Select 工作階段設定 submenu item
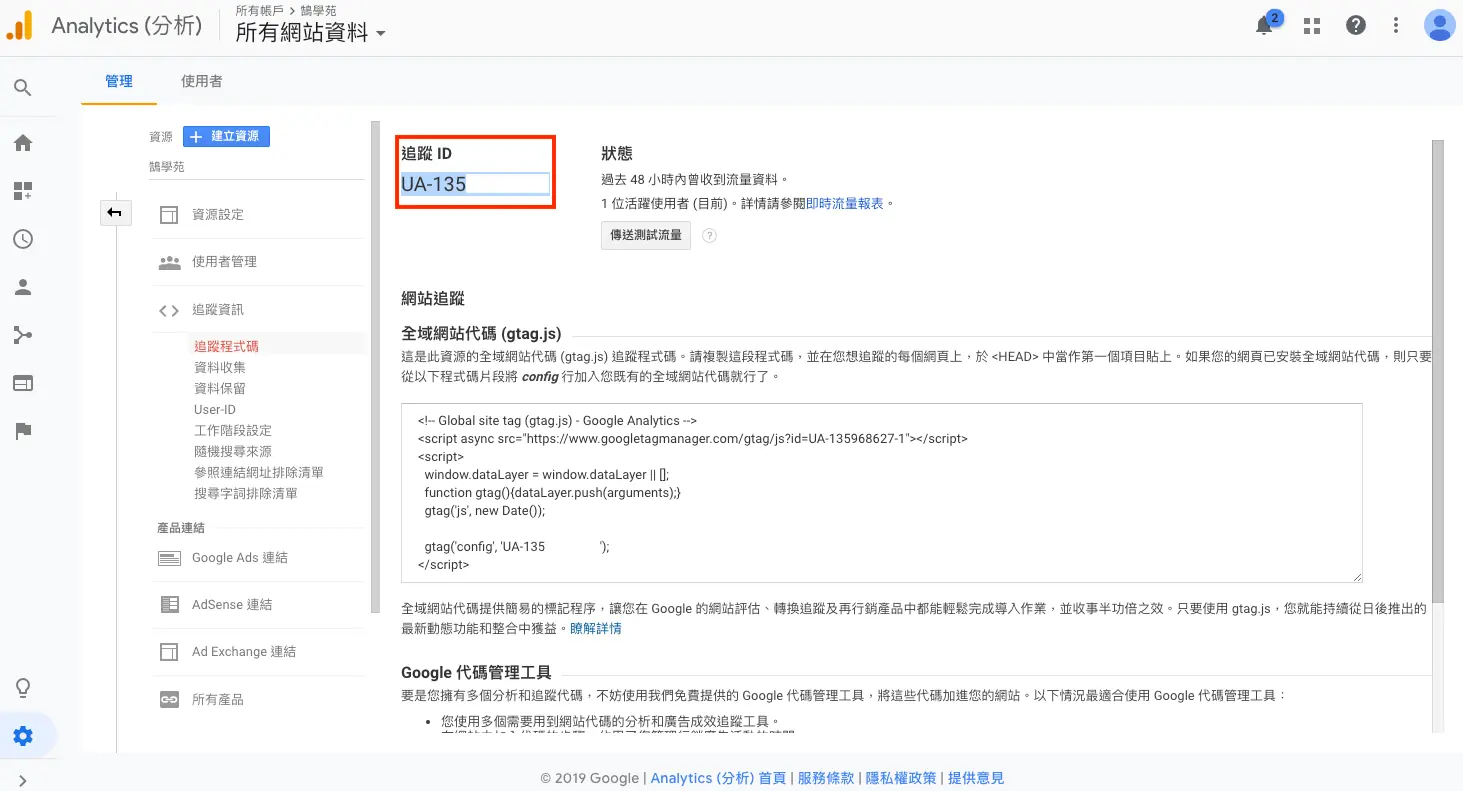The height and width of the screenshot is (791, 1463). (233, 430)
